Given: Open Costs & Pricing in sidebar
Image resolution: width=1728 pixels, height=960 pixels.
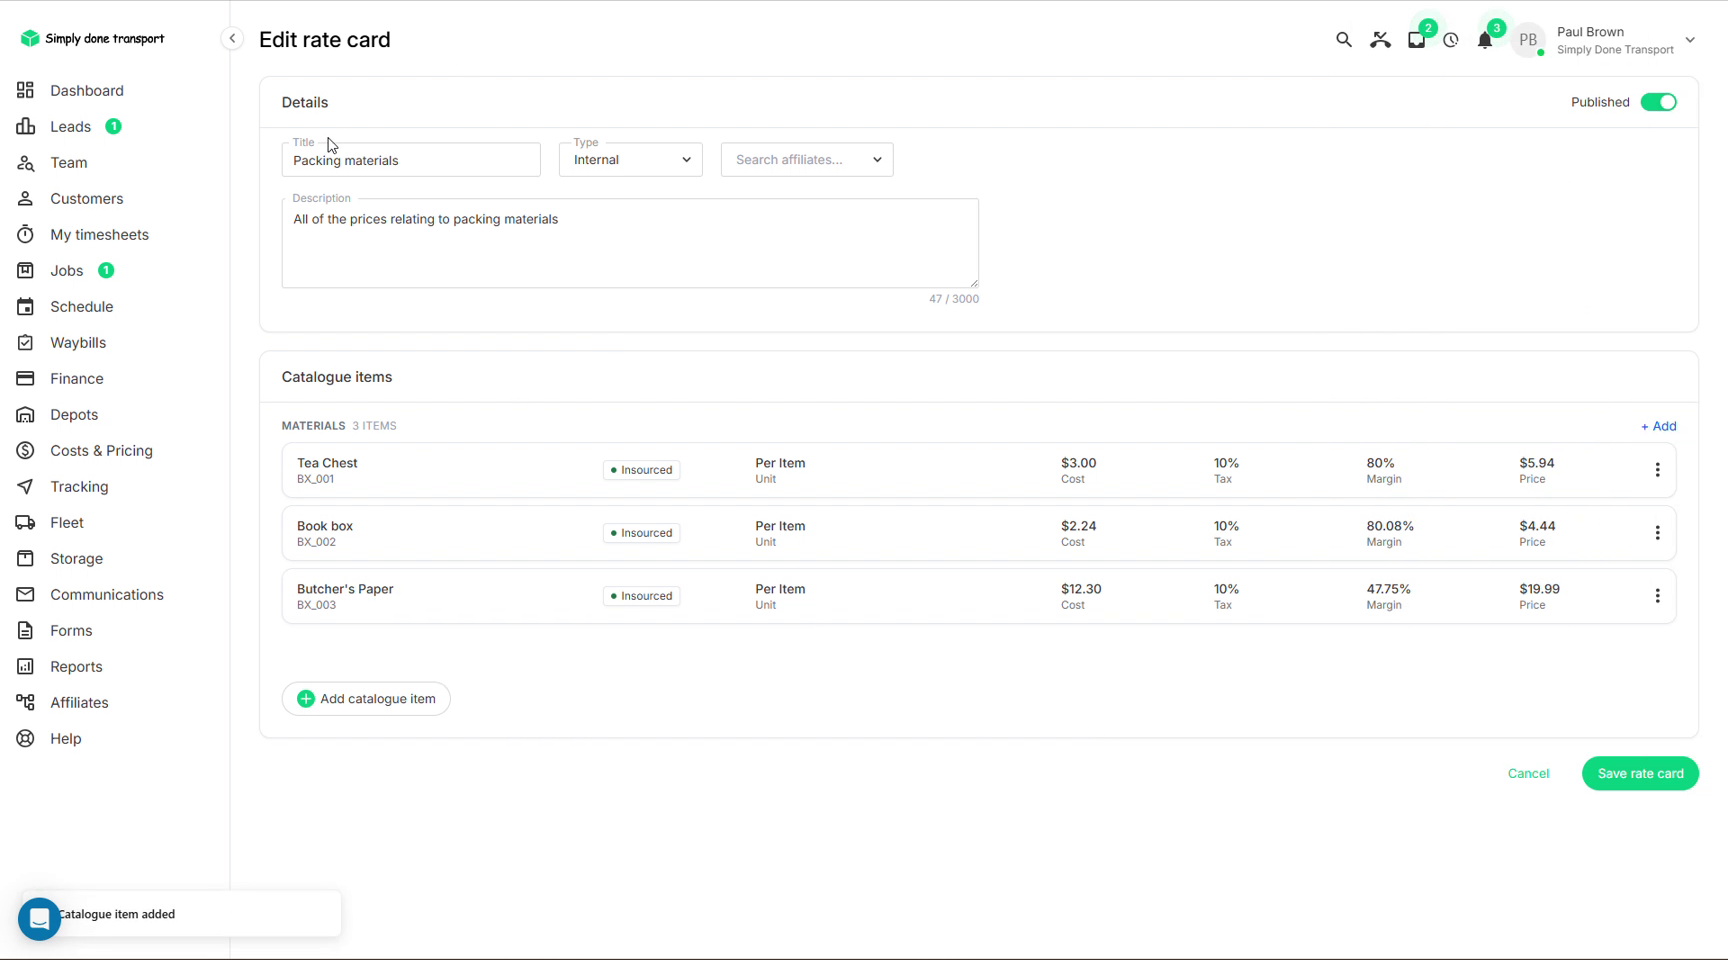Looking at the screenshot, I should pyautogui.click(x=101, y=451).
